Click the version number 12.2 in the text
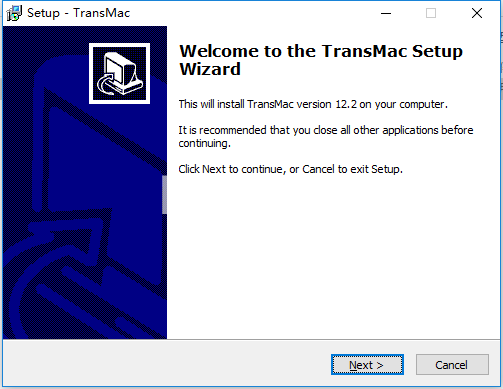This screenshot has height=389, width=503. [346, 104]
